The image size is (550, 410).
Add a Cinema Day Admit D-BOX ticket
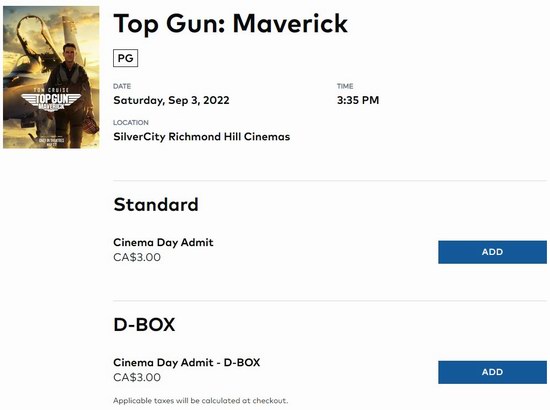tap(492, 372)
